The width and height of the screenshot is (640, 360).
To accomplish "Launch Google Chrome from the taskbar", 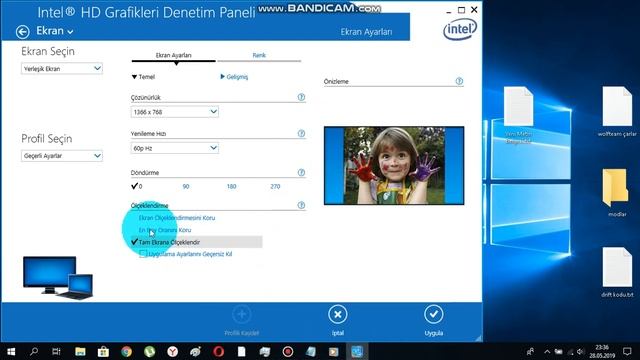I will [126, 351].
